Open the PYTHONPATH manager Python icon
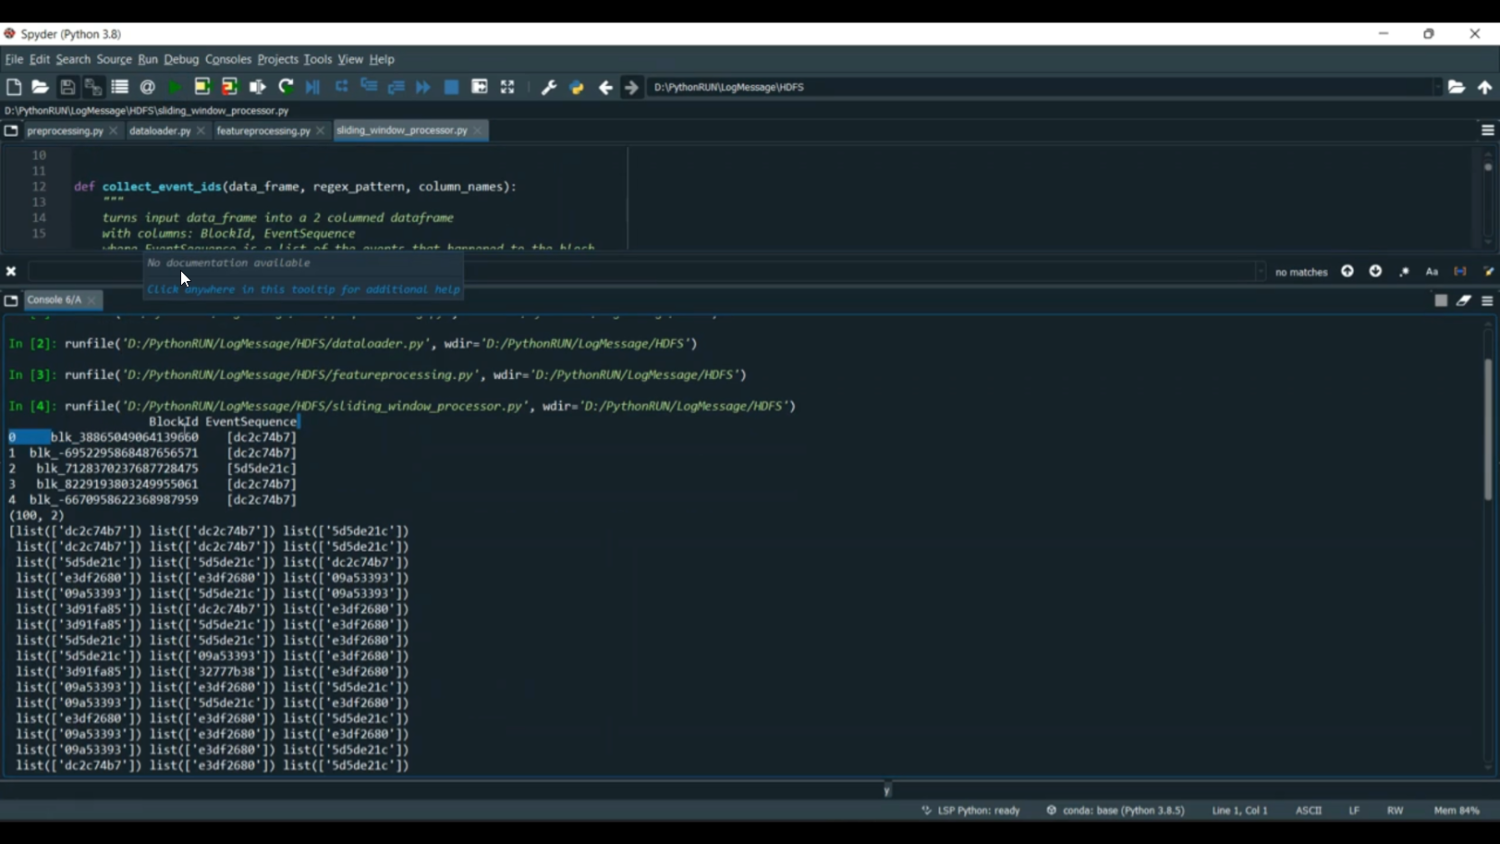 pos(577,88)
